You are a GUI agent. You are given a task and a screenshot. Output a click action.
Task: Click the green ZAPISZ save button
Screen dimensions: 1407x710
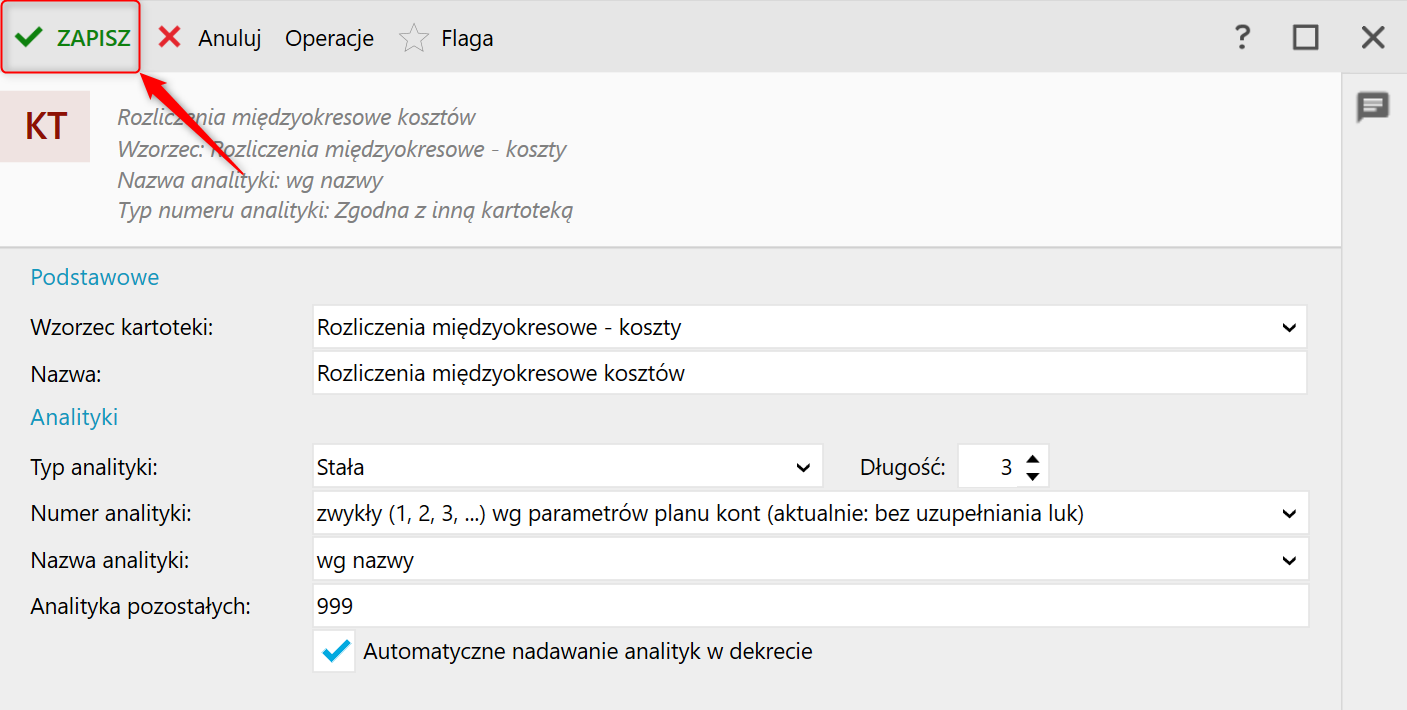click(71, 38)
